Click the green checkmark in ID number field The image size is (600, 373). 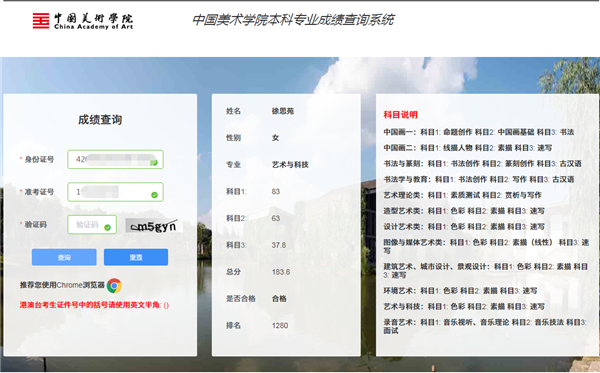point(154,163)
